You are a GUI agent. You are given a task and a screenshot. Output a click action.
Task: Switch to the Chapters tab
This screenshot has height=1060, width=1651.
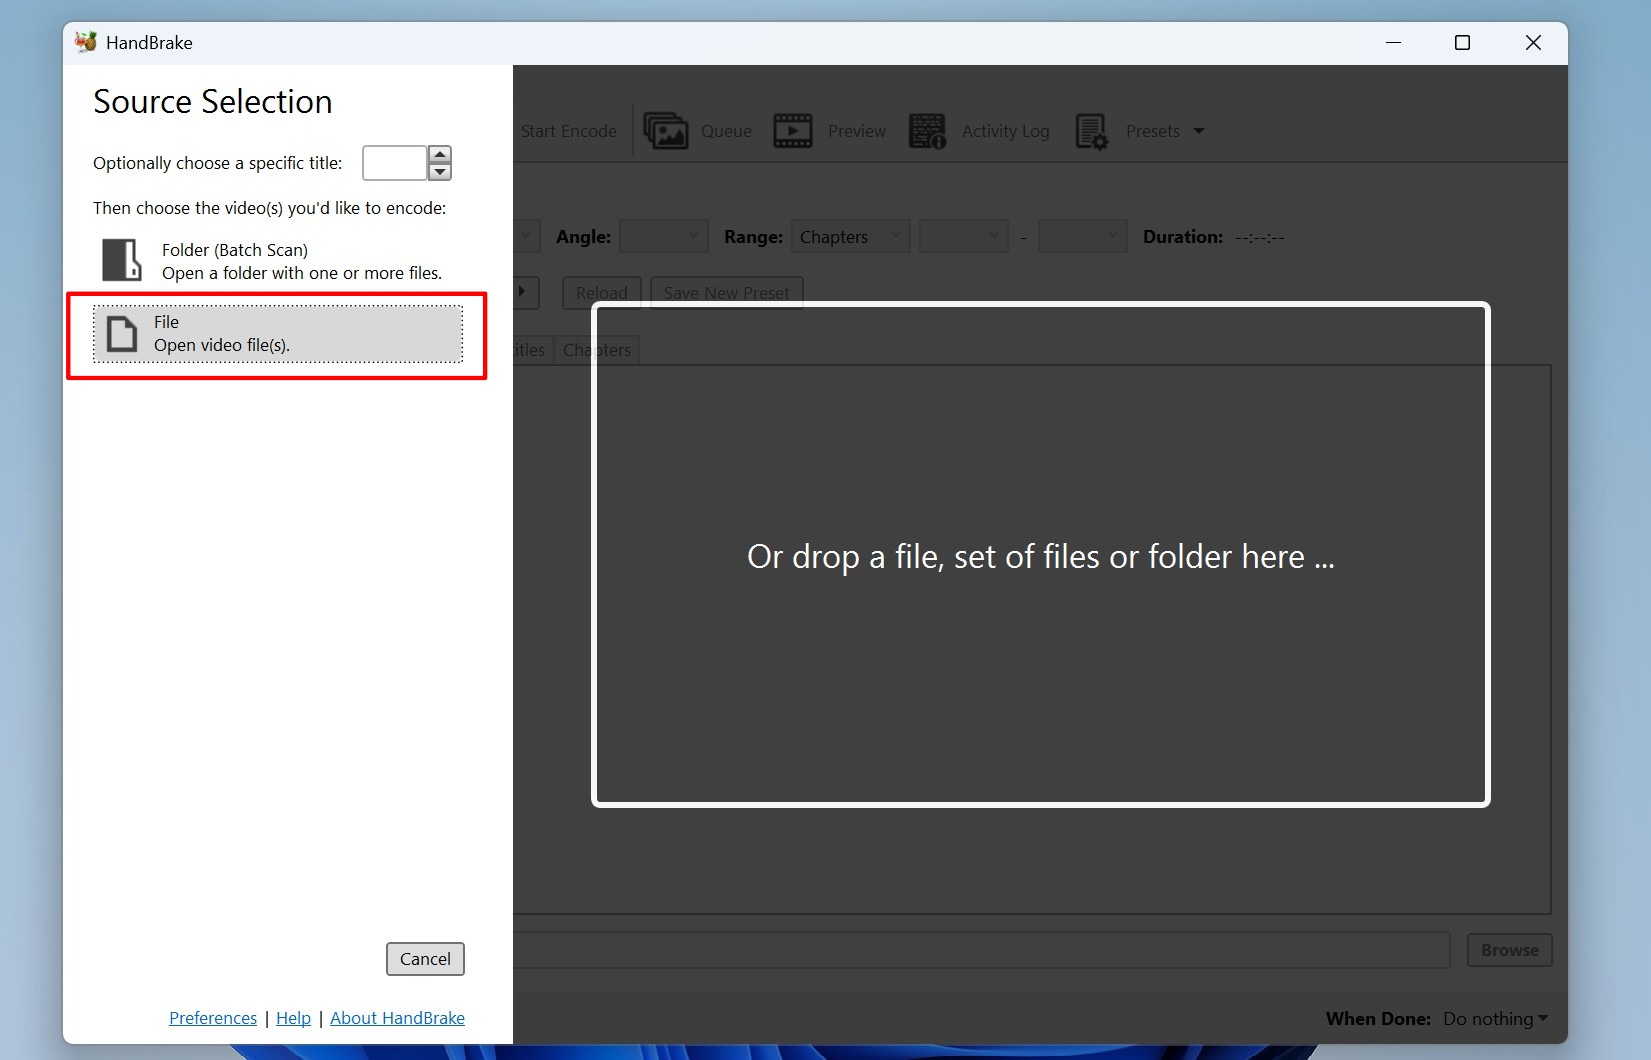click(596, 350)
